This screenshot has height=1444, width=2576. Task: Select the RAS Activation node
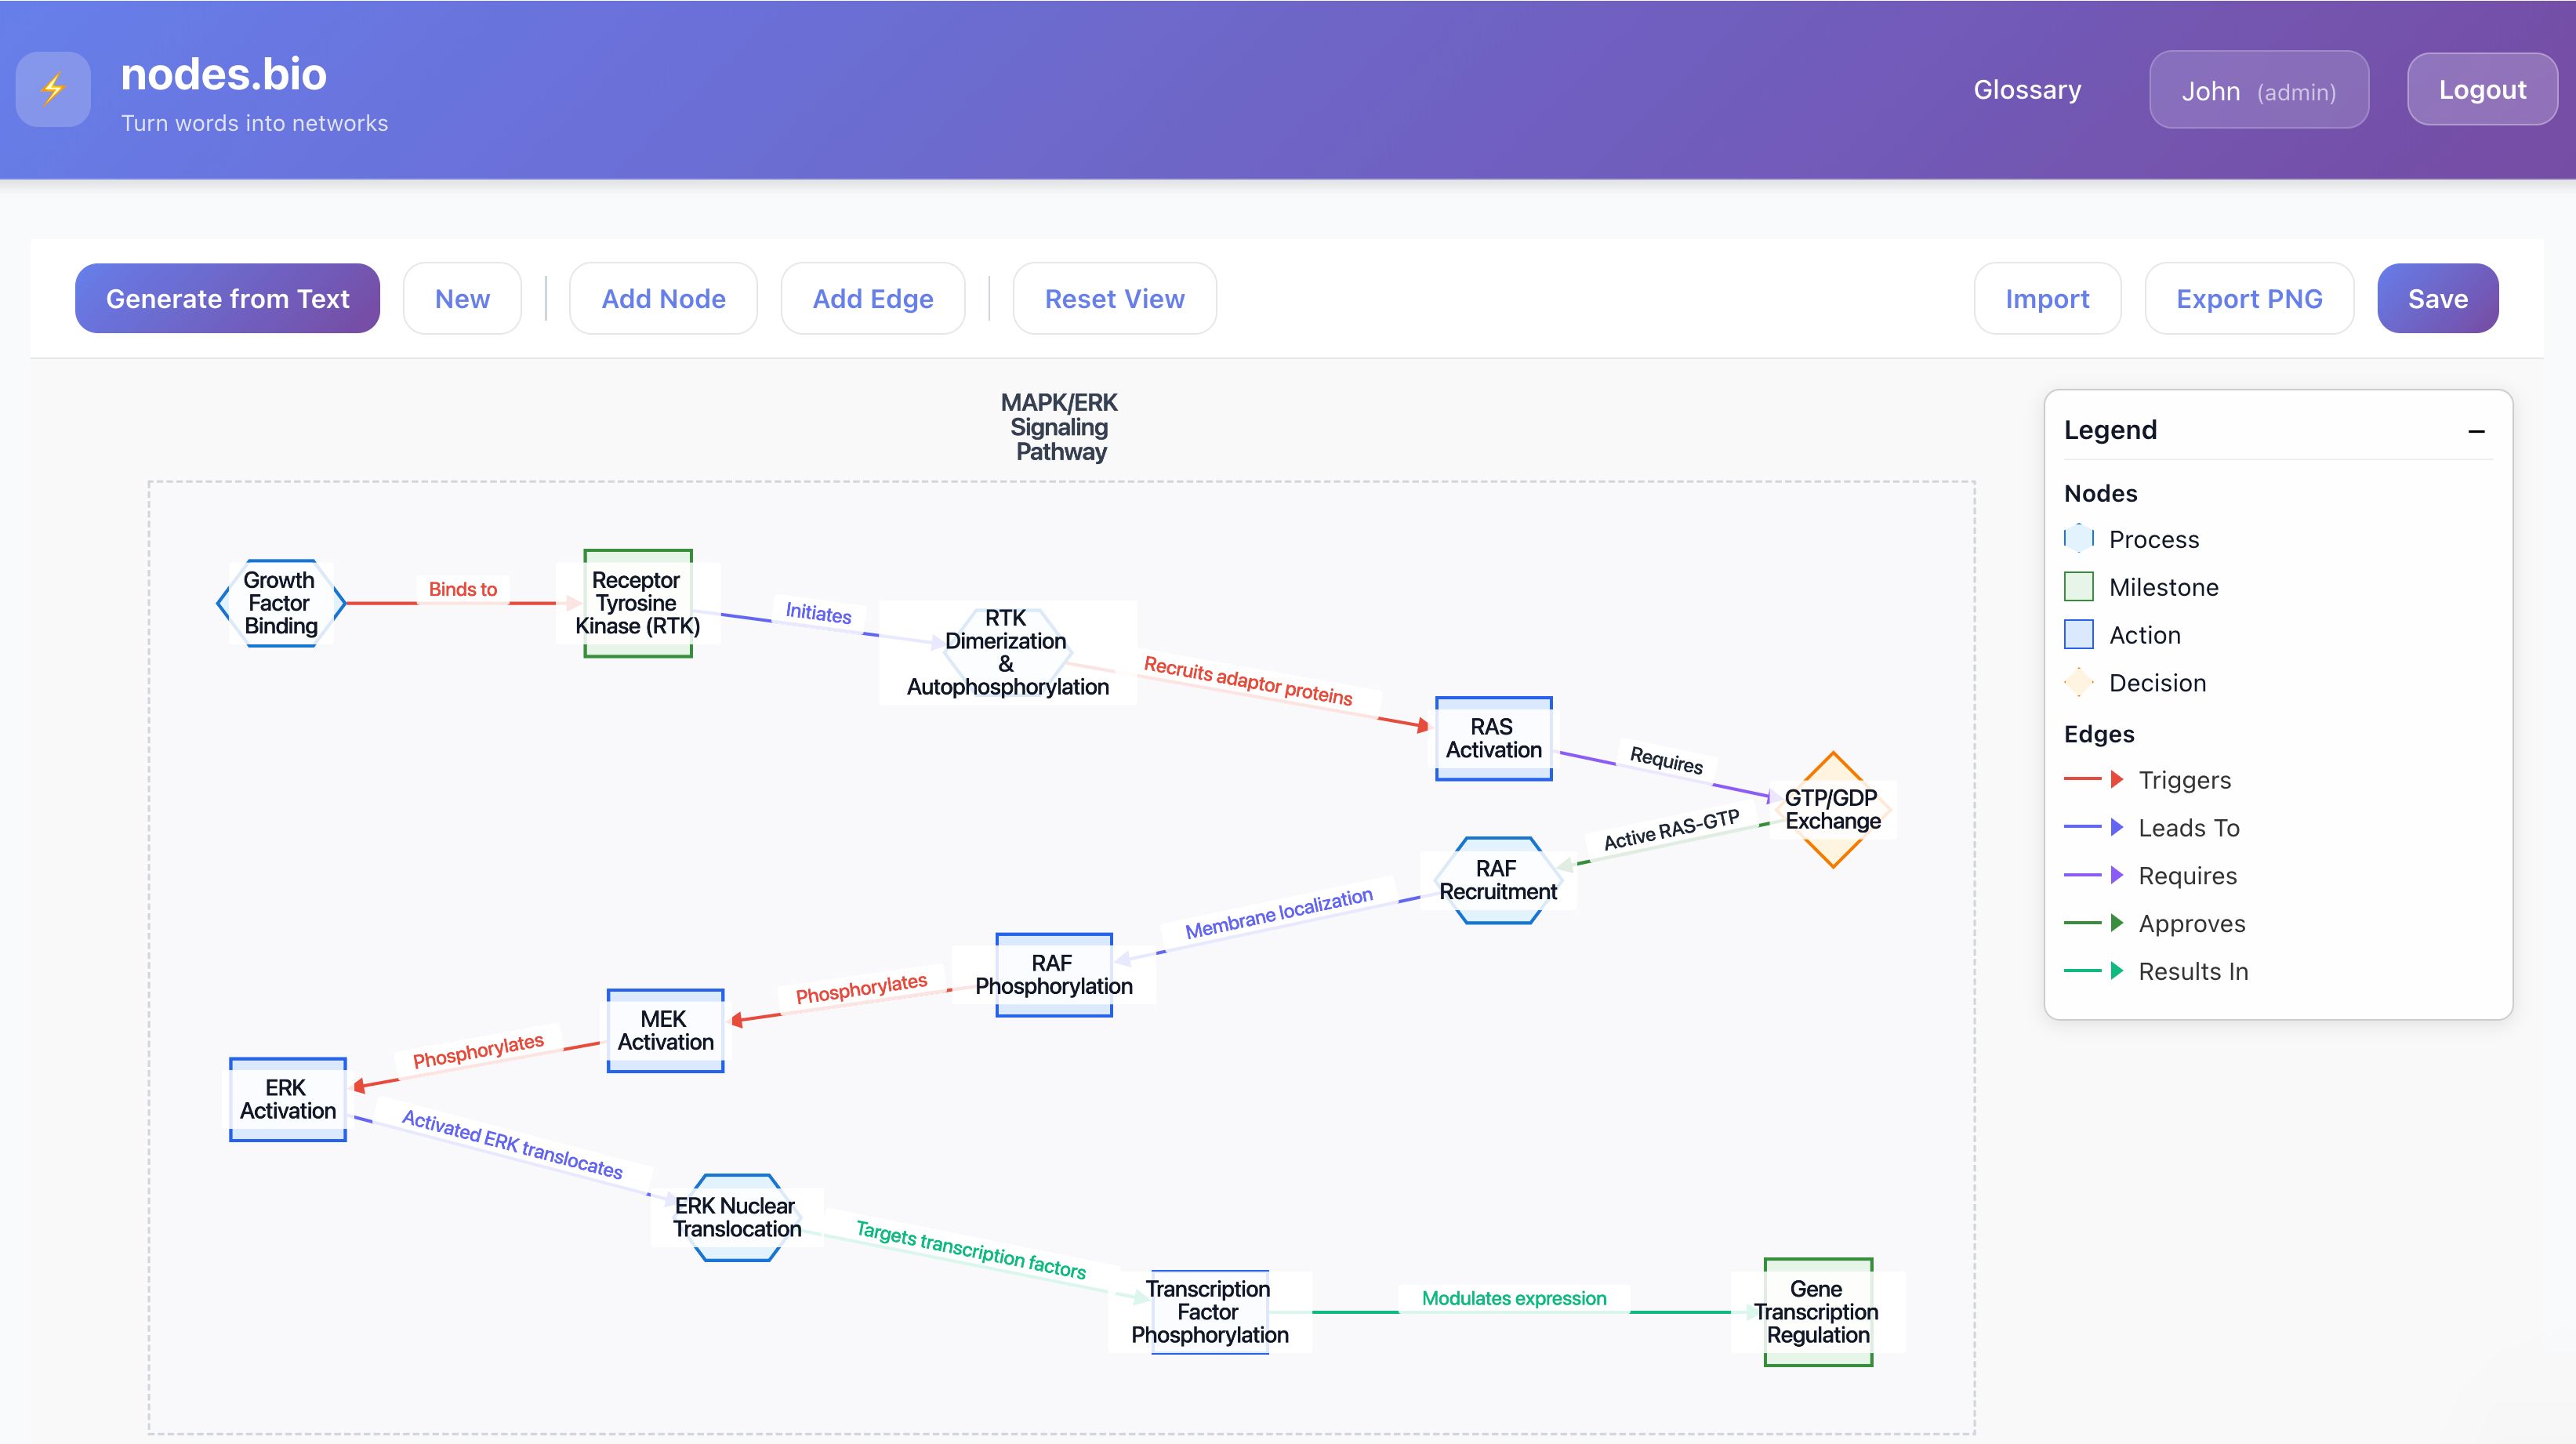1493,738
